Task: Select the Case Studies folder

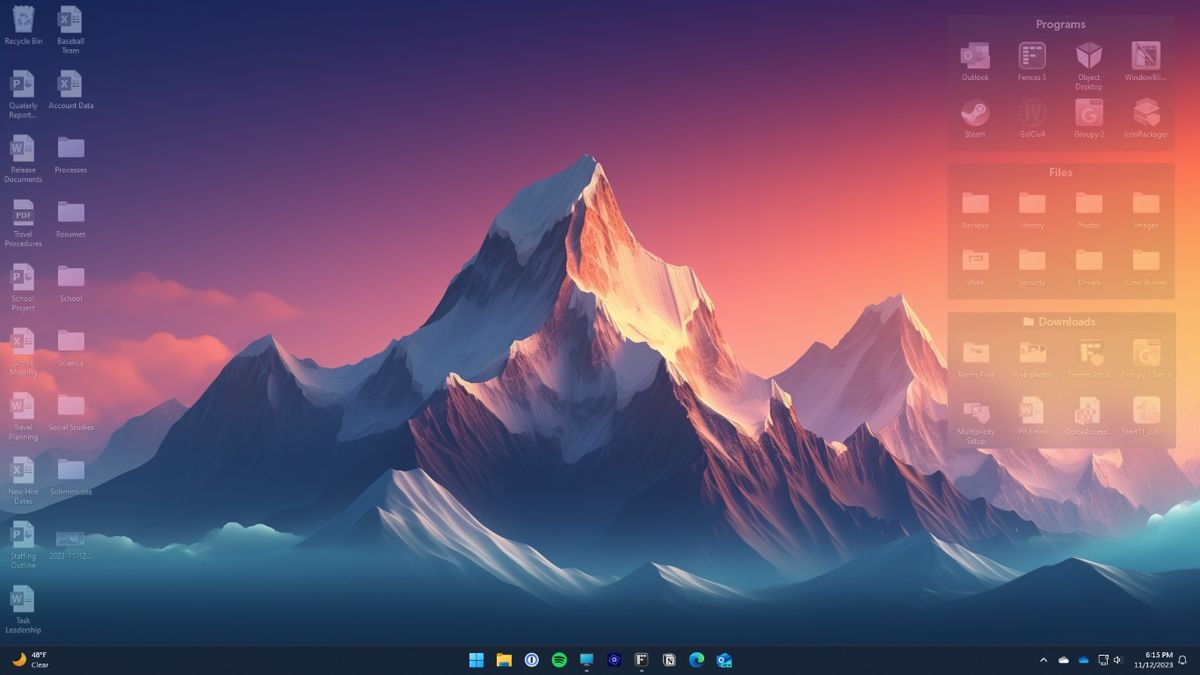Action: click(1146, 267)
